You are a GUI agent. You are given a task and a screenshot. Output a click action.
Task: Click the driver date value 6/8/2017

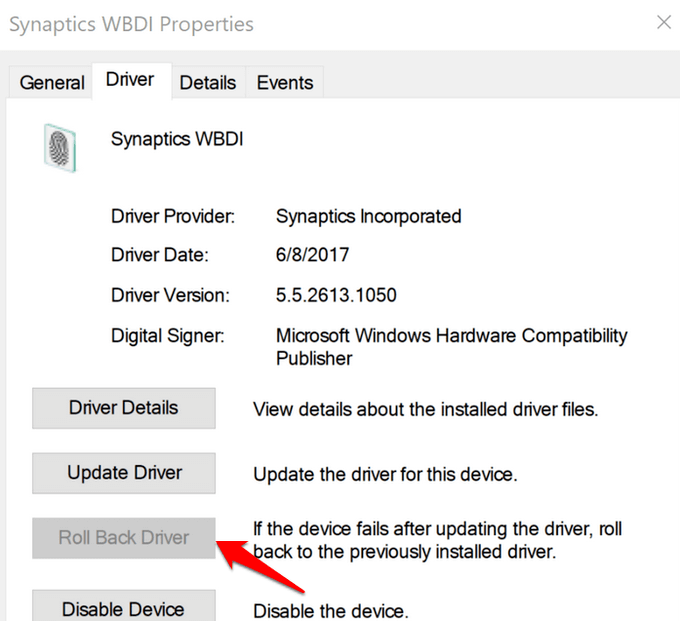(312, 255)
